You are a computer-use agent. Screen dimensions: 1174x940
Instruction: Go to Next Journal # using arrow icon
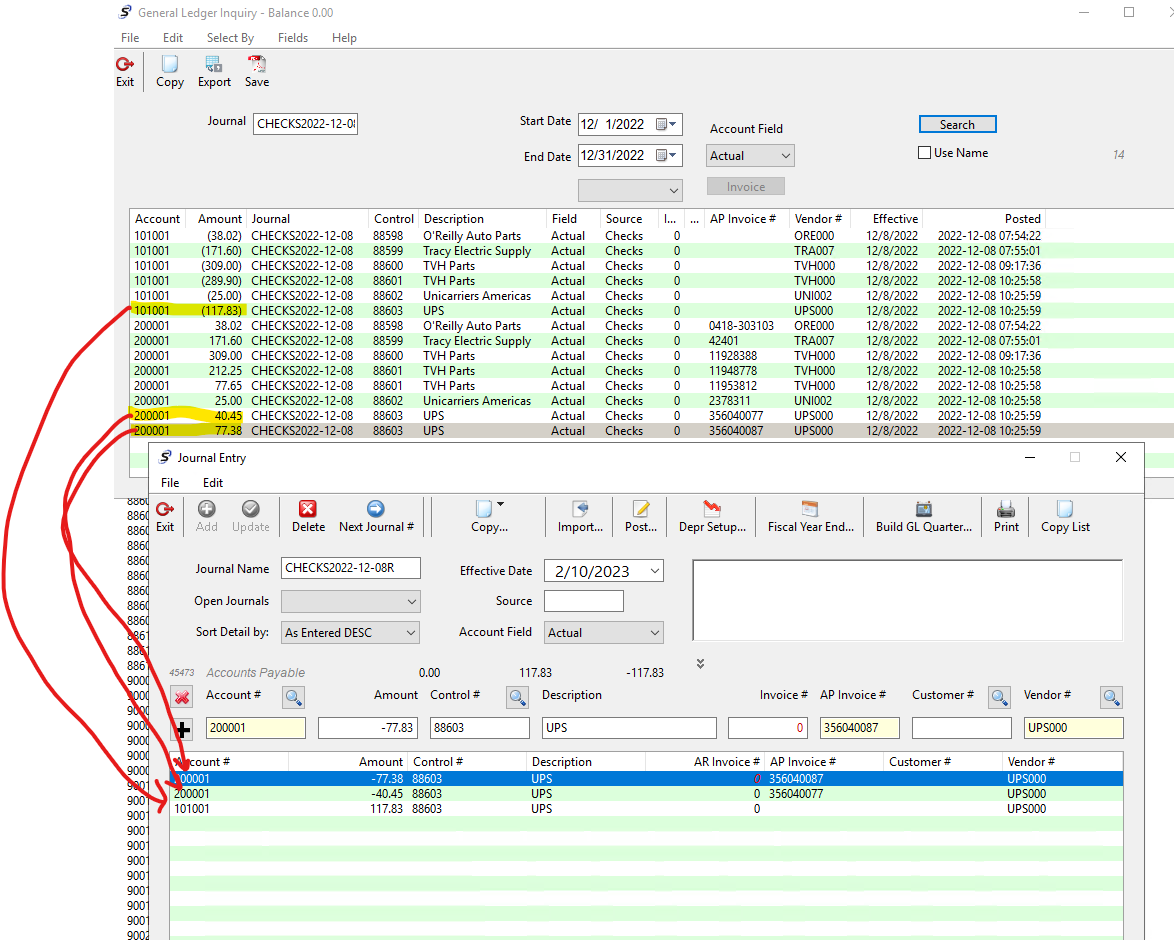click(x=376, y=509)
